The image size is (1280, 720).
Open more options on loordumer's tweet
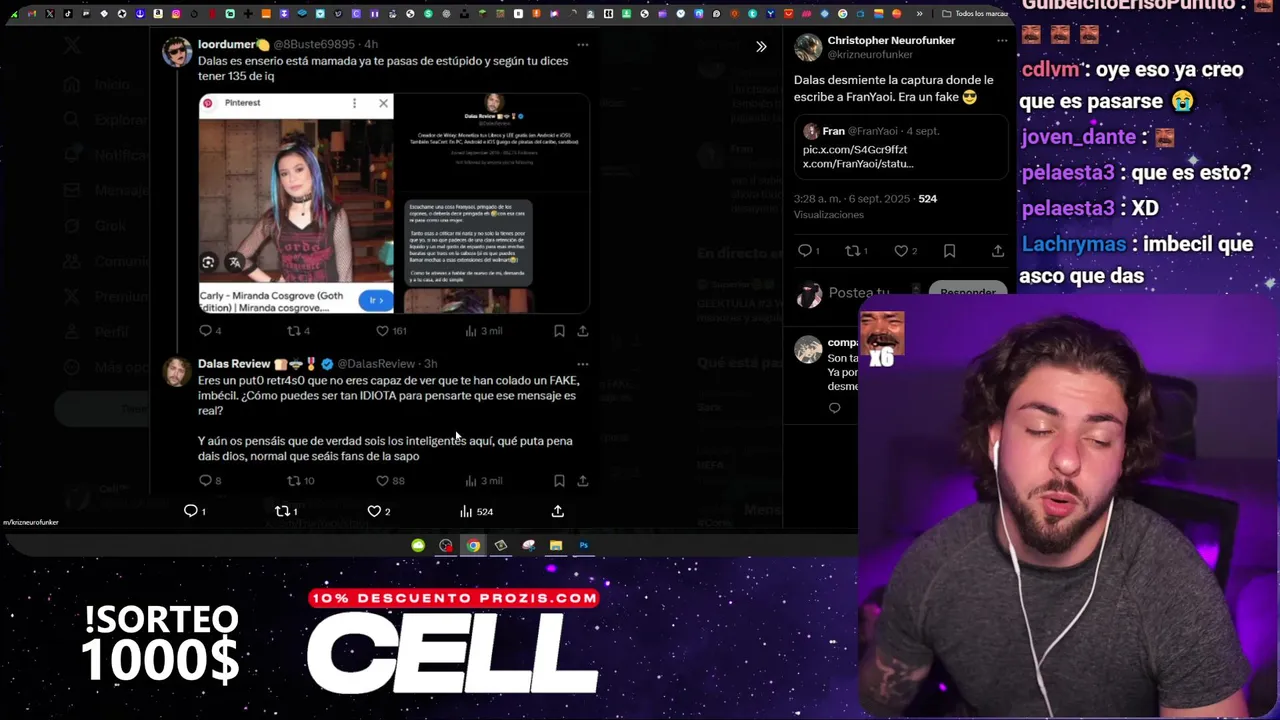[583, 45]
